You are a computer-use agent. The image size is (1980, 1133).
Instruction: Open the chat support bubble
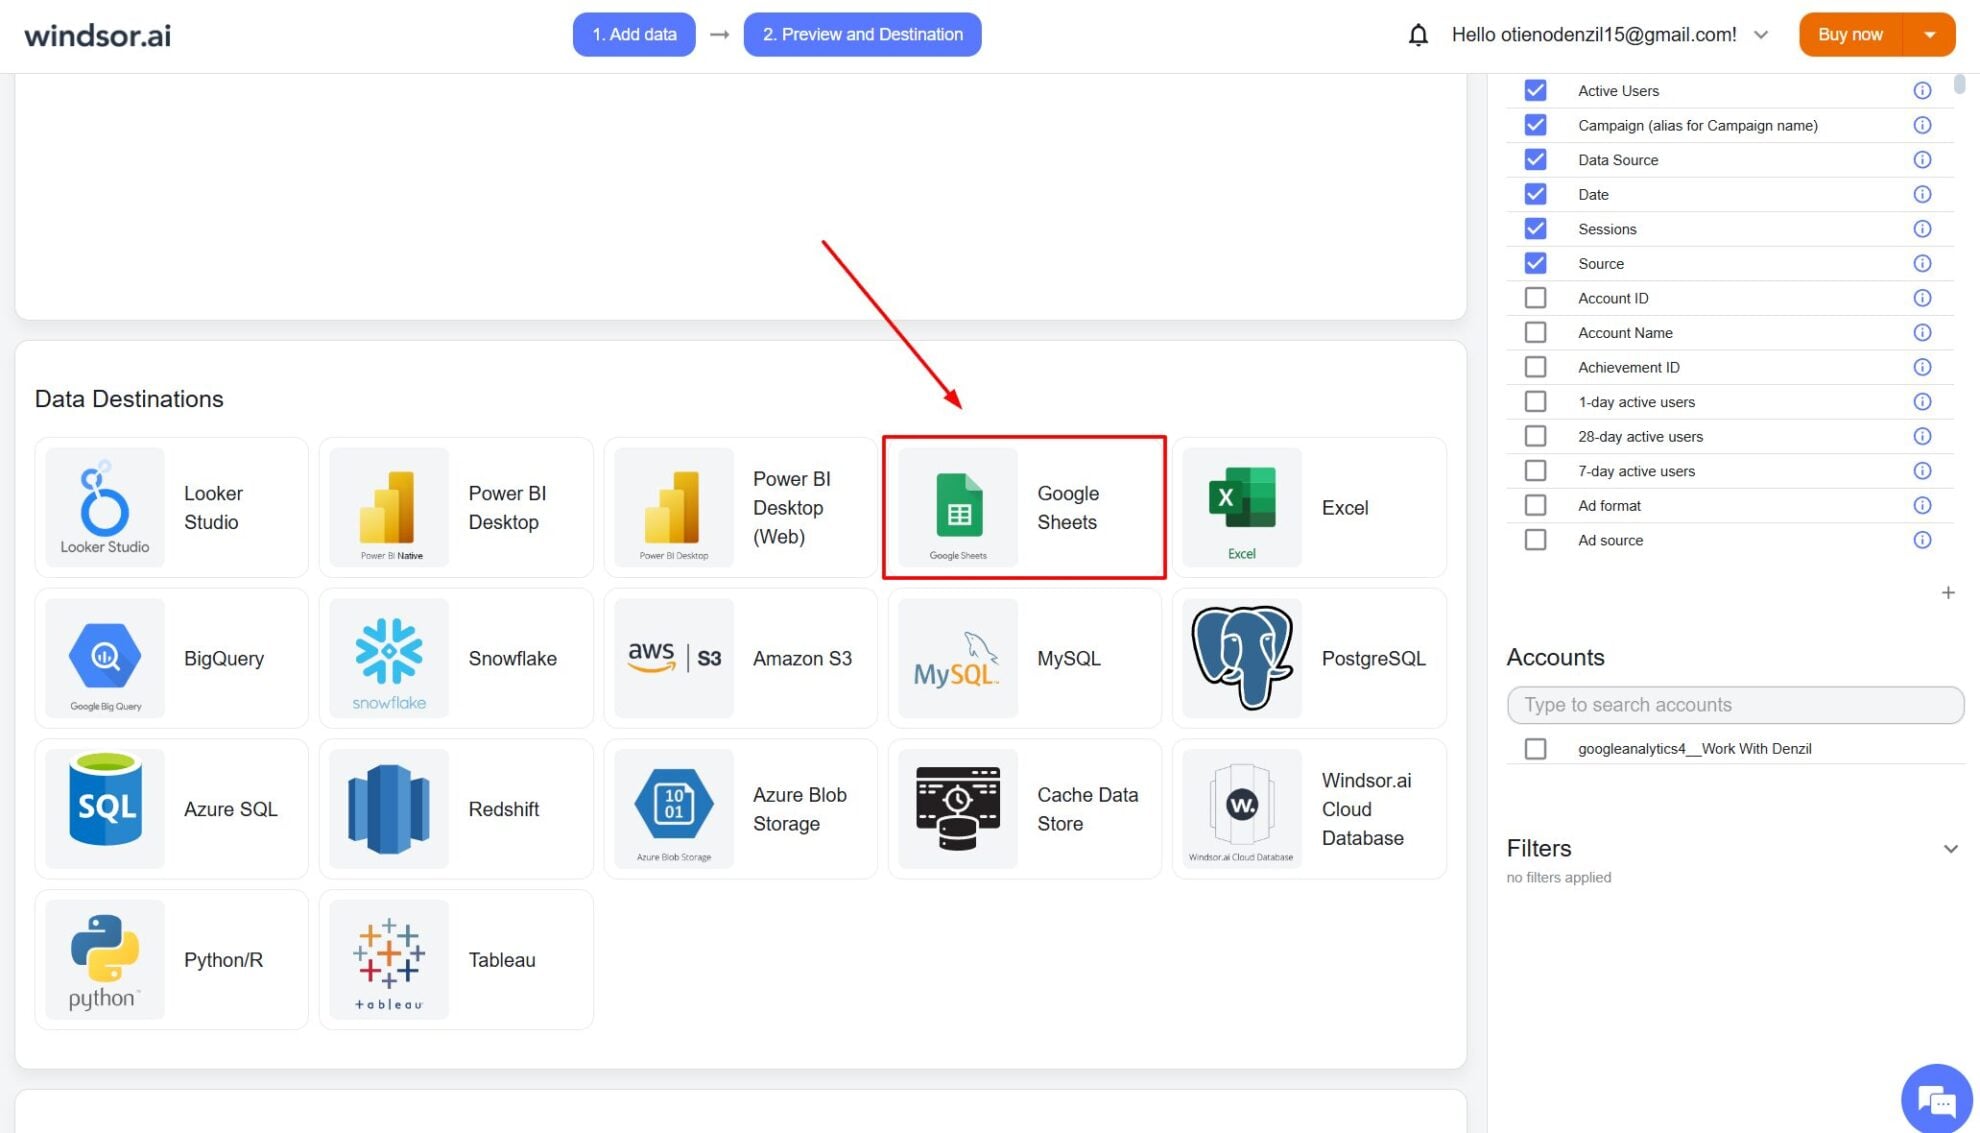[x=1936, y=1098]
